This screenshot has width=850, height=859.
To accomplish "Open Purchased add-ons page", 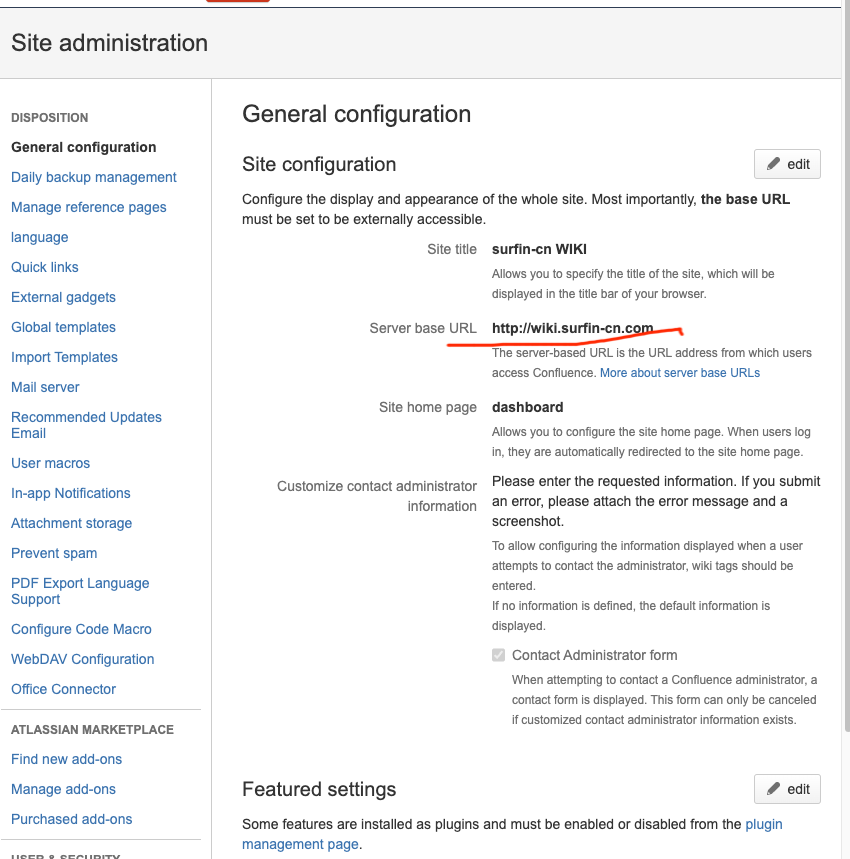I will point(72,819).
